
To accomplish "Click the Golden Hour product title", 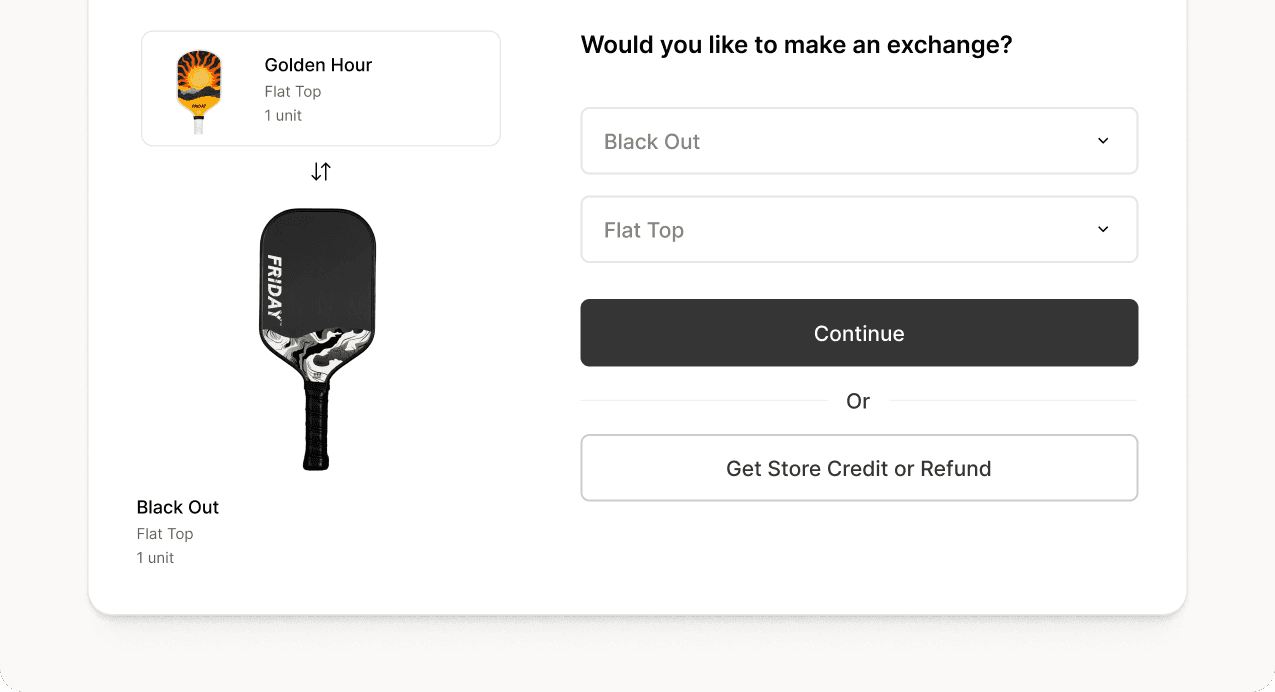I will click(x=318, y=65).
